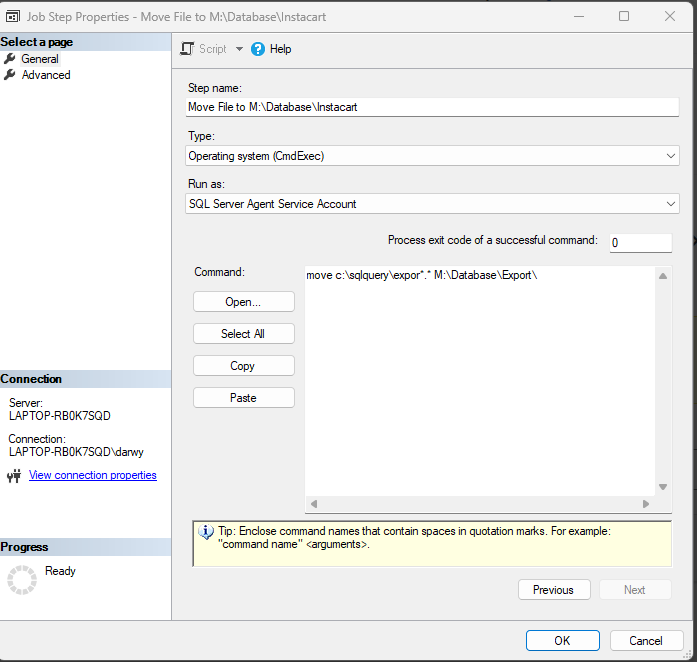Image resolution: width=697 pixels, height=662 pixels.
Task: Expand the Type dropdown
Action: click(x=671, y=156)
